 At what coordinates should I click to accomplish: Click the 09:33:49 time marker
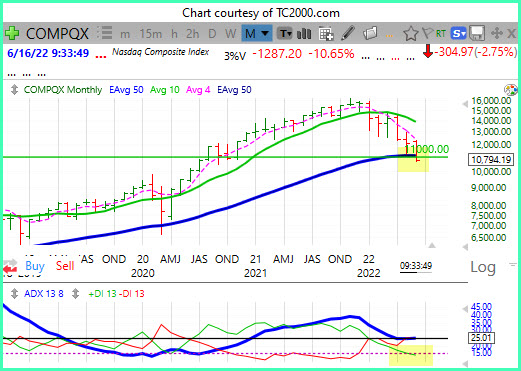coord(416,266)
